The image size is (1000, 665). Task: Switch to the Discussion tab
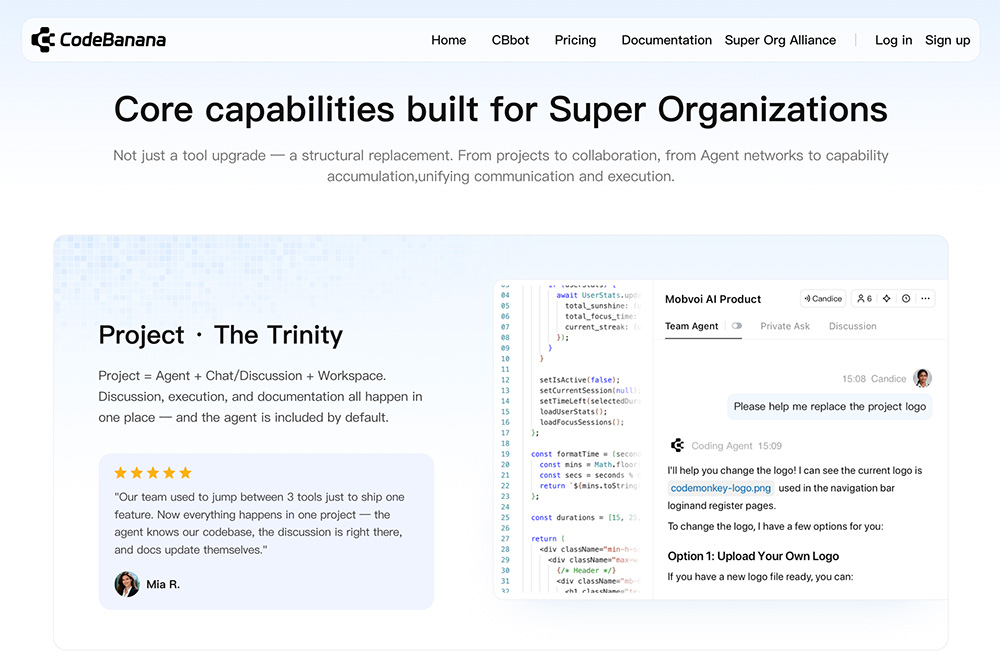point(852,326)
